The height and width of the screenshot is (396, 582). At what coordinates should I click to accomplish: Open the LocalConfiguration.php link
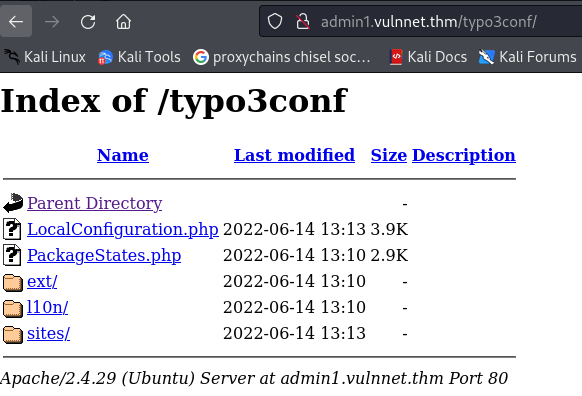(x=123, y=229)
